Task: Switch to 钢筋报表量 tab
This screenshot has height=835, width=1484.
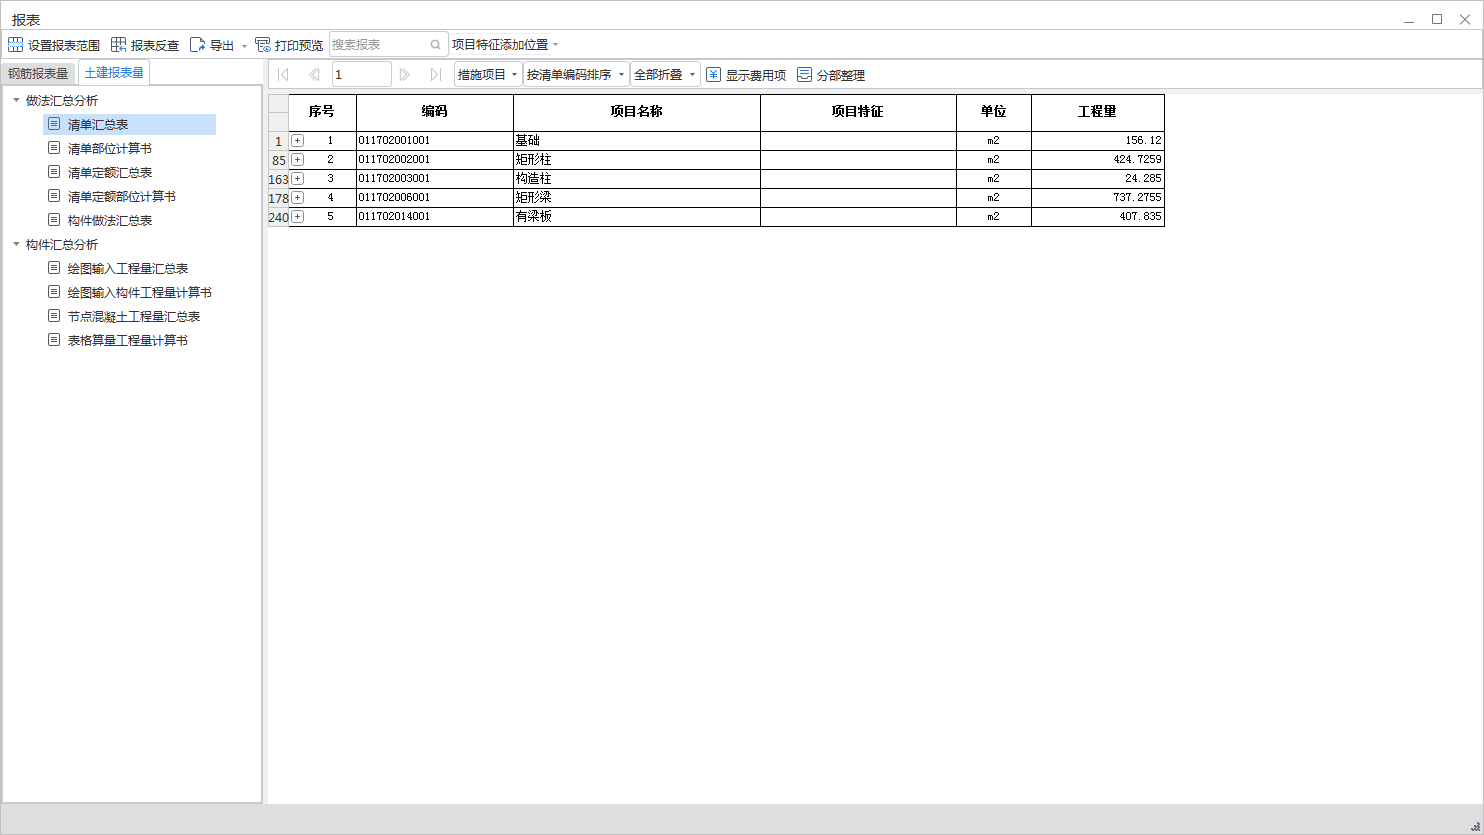Action: point(38,73)
